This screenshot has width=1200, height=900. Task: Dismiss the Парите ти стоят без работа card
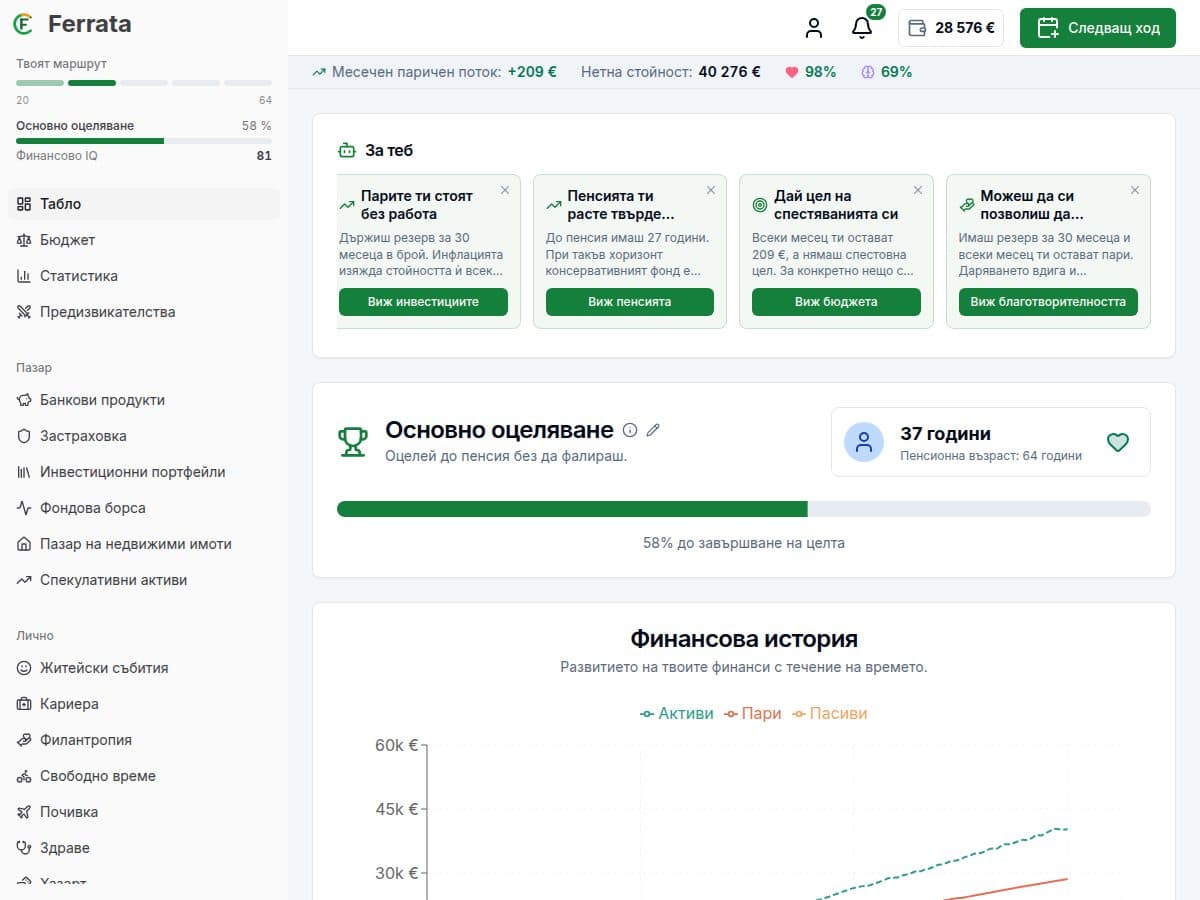(505, 190)
